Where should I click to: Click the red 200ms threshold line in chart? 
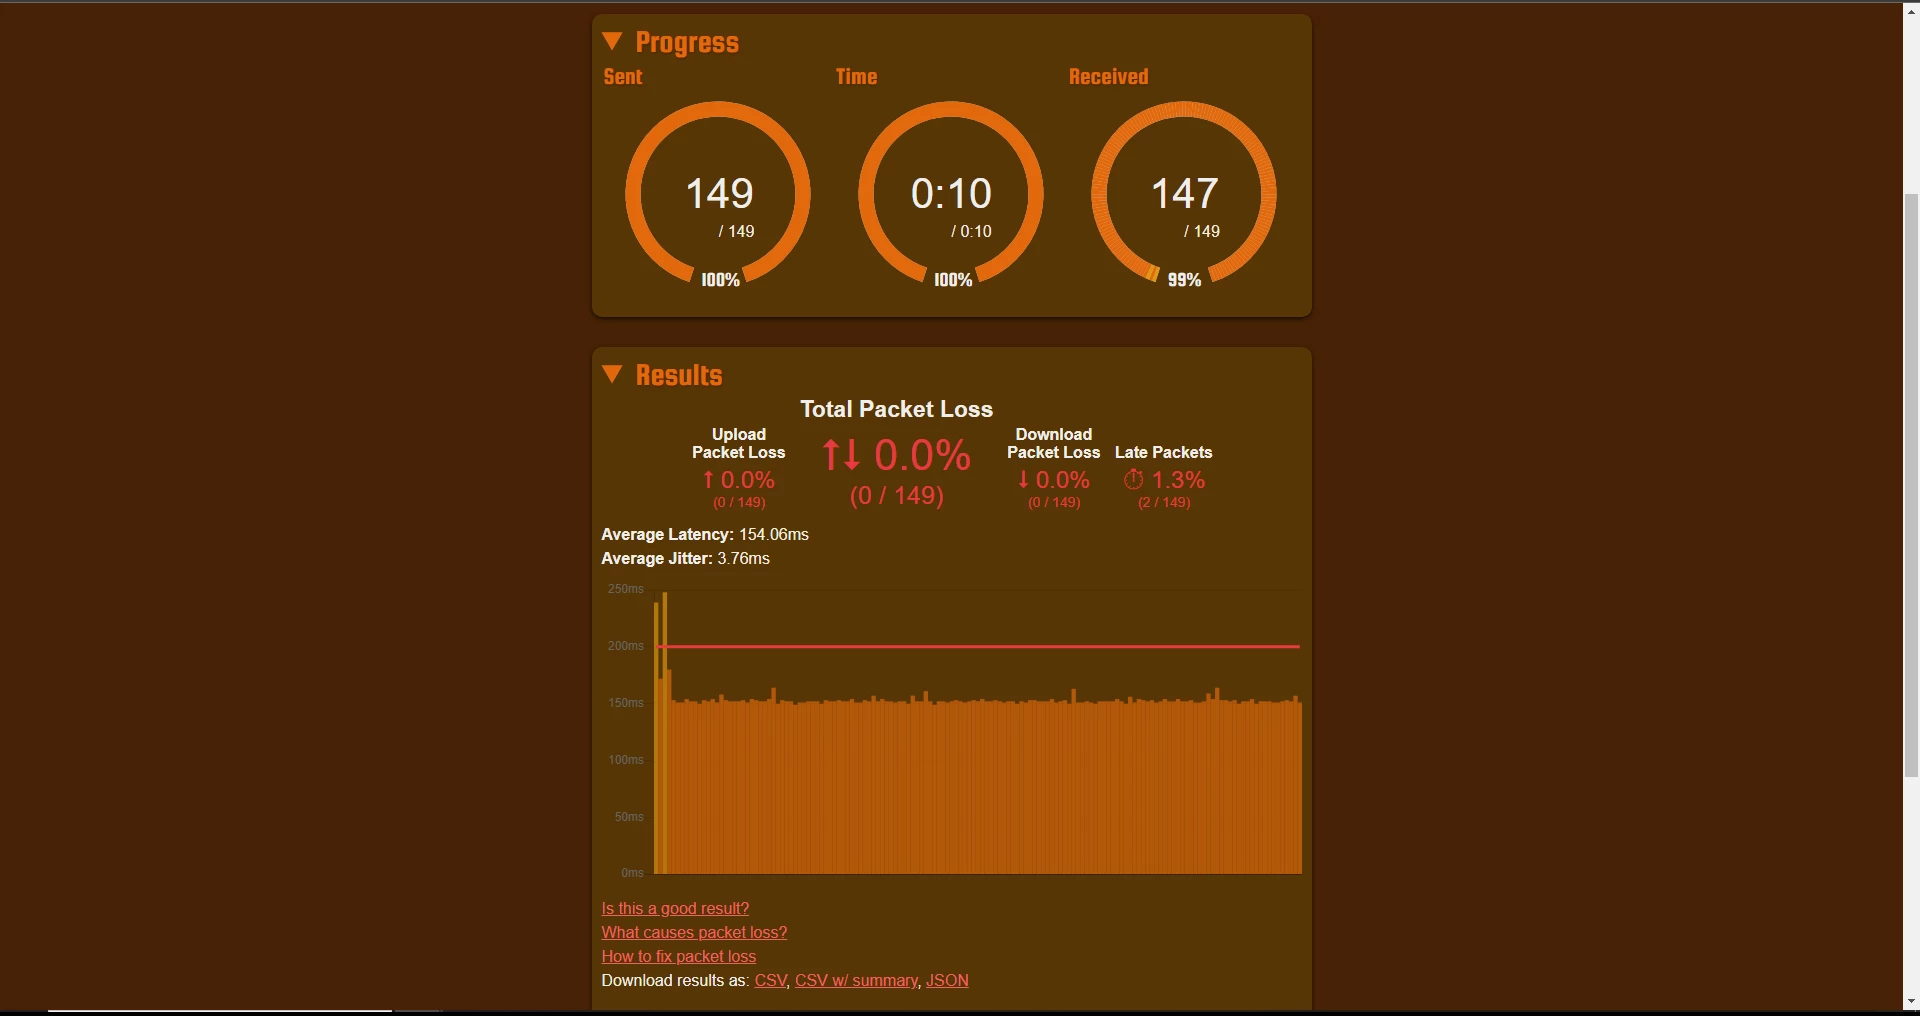[x=978, y=647]
